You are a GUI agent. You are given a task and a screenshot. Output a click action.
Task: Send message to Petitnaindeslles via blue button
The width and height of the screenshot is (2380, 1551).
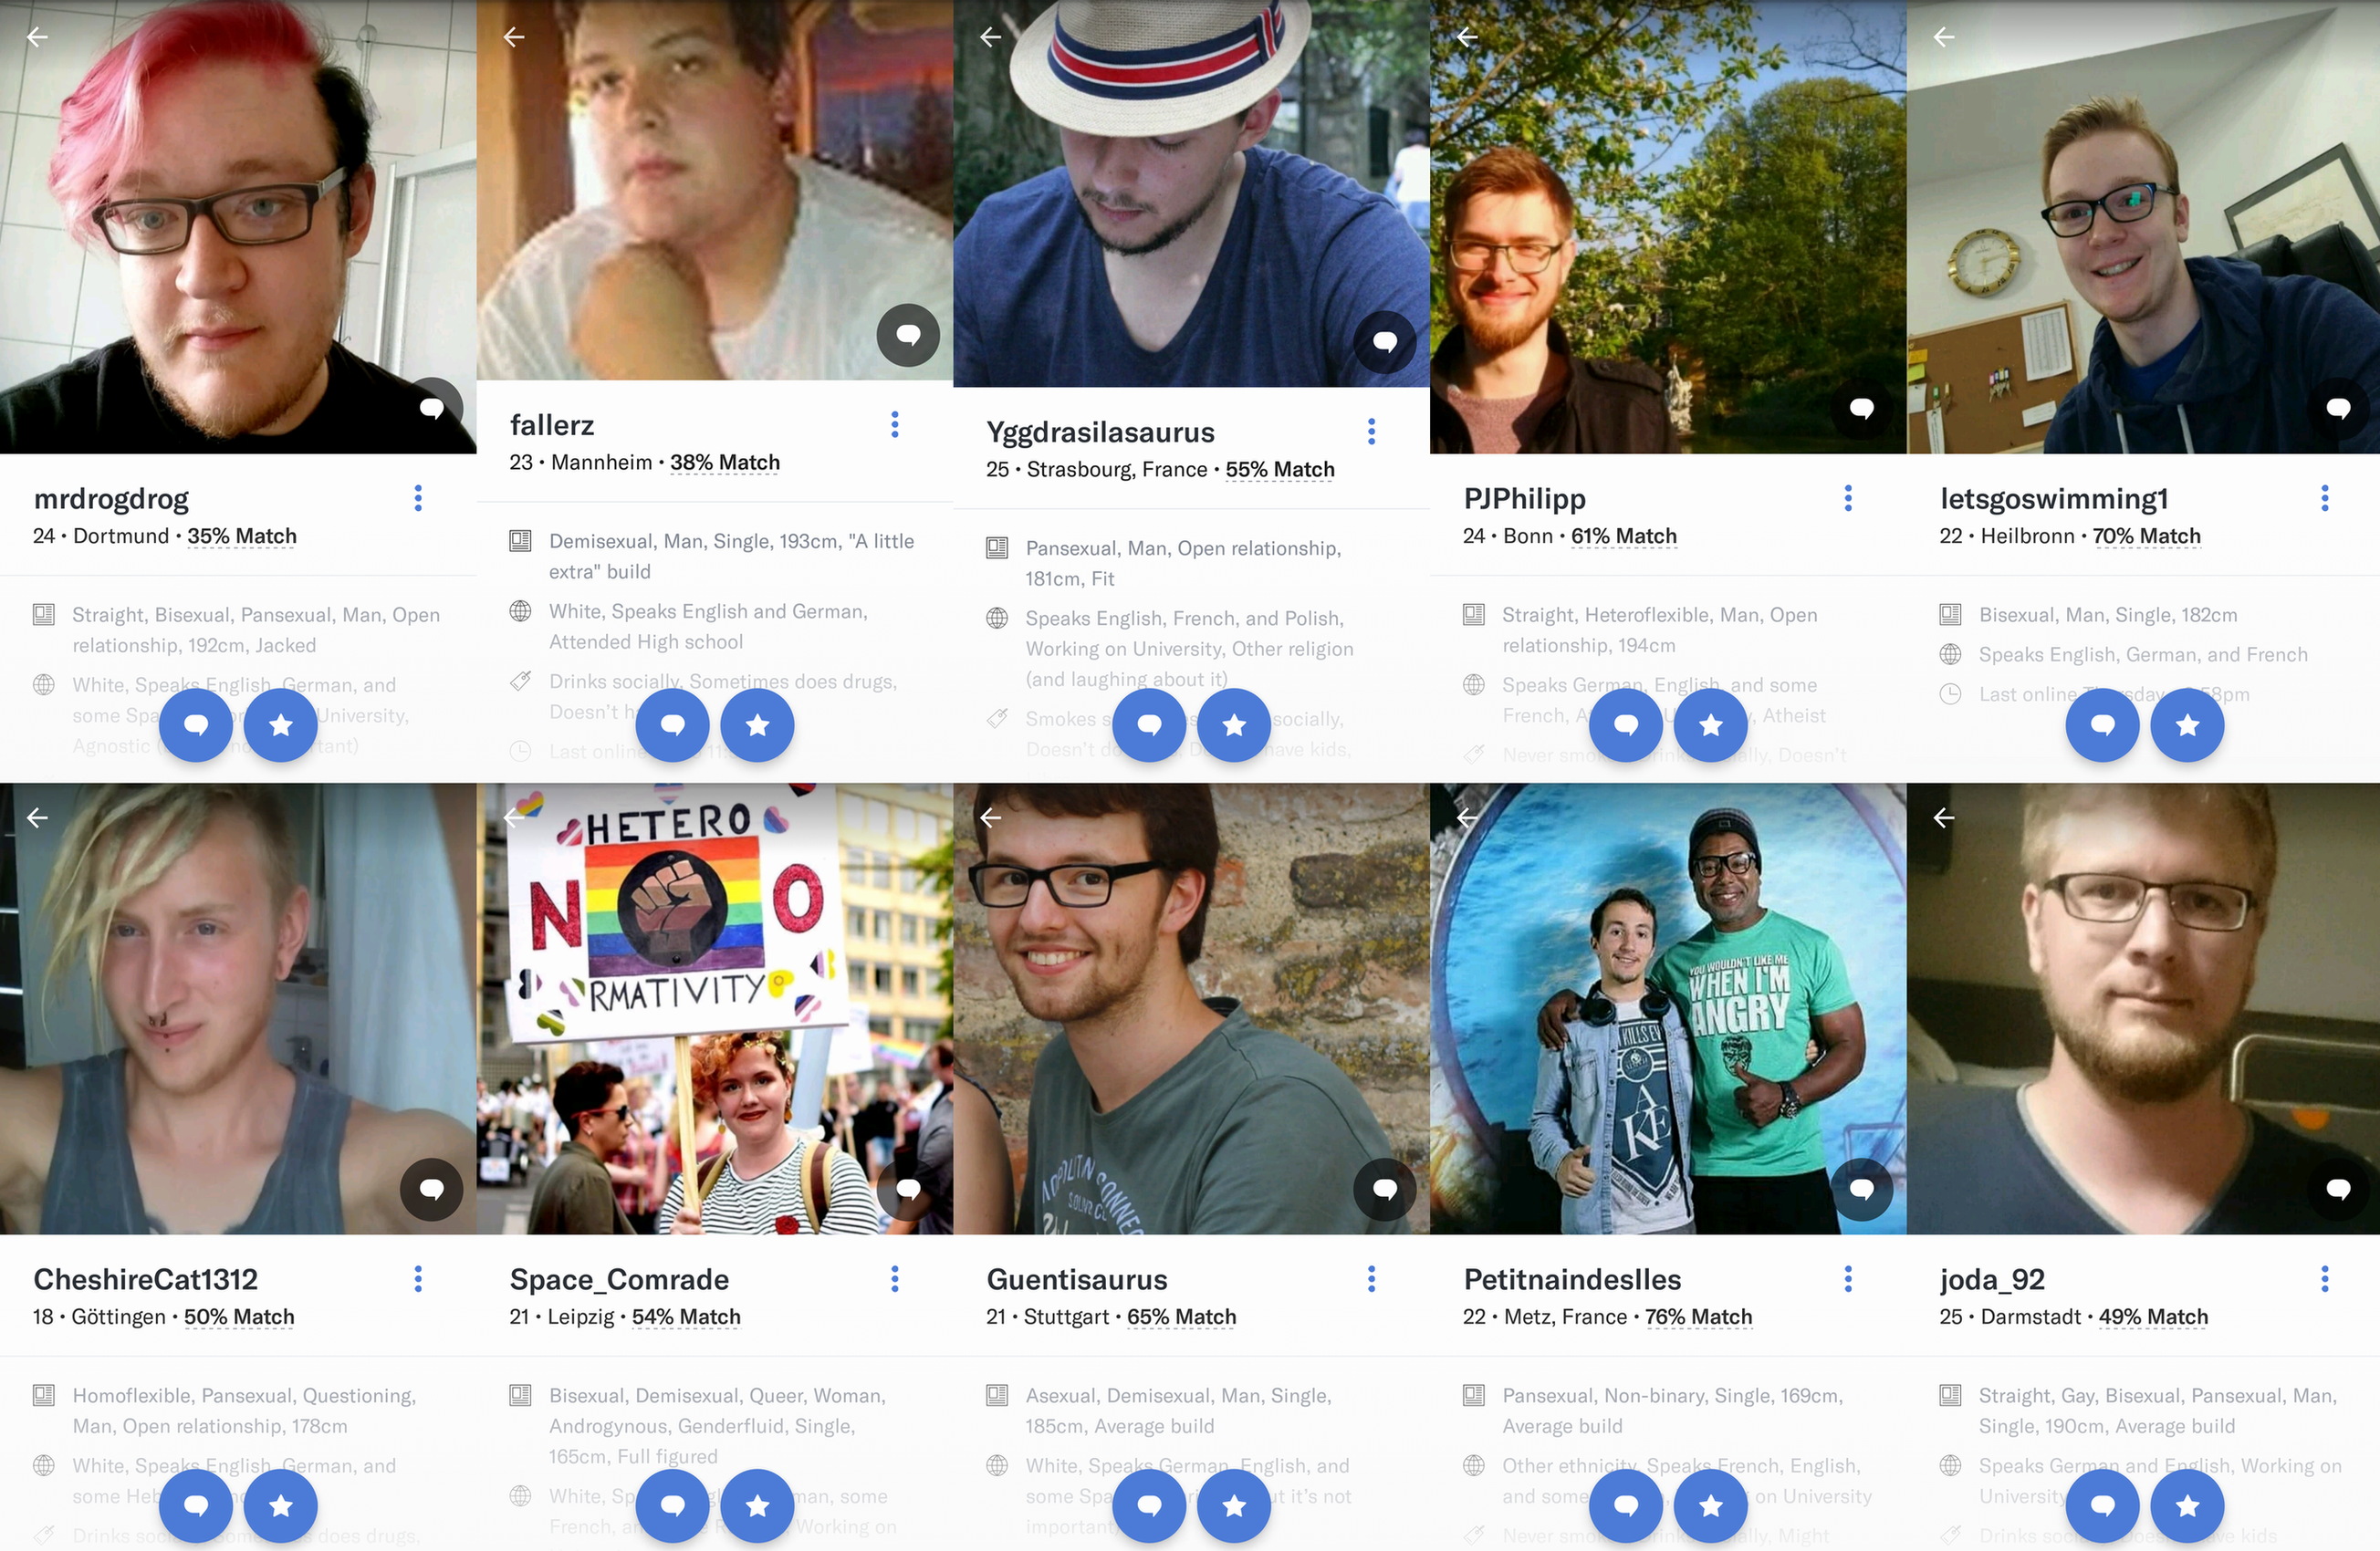click(1626, 1505)
